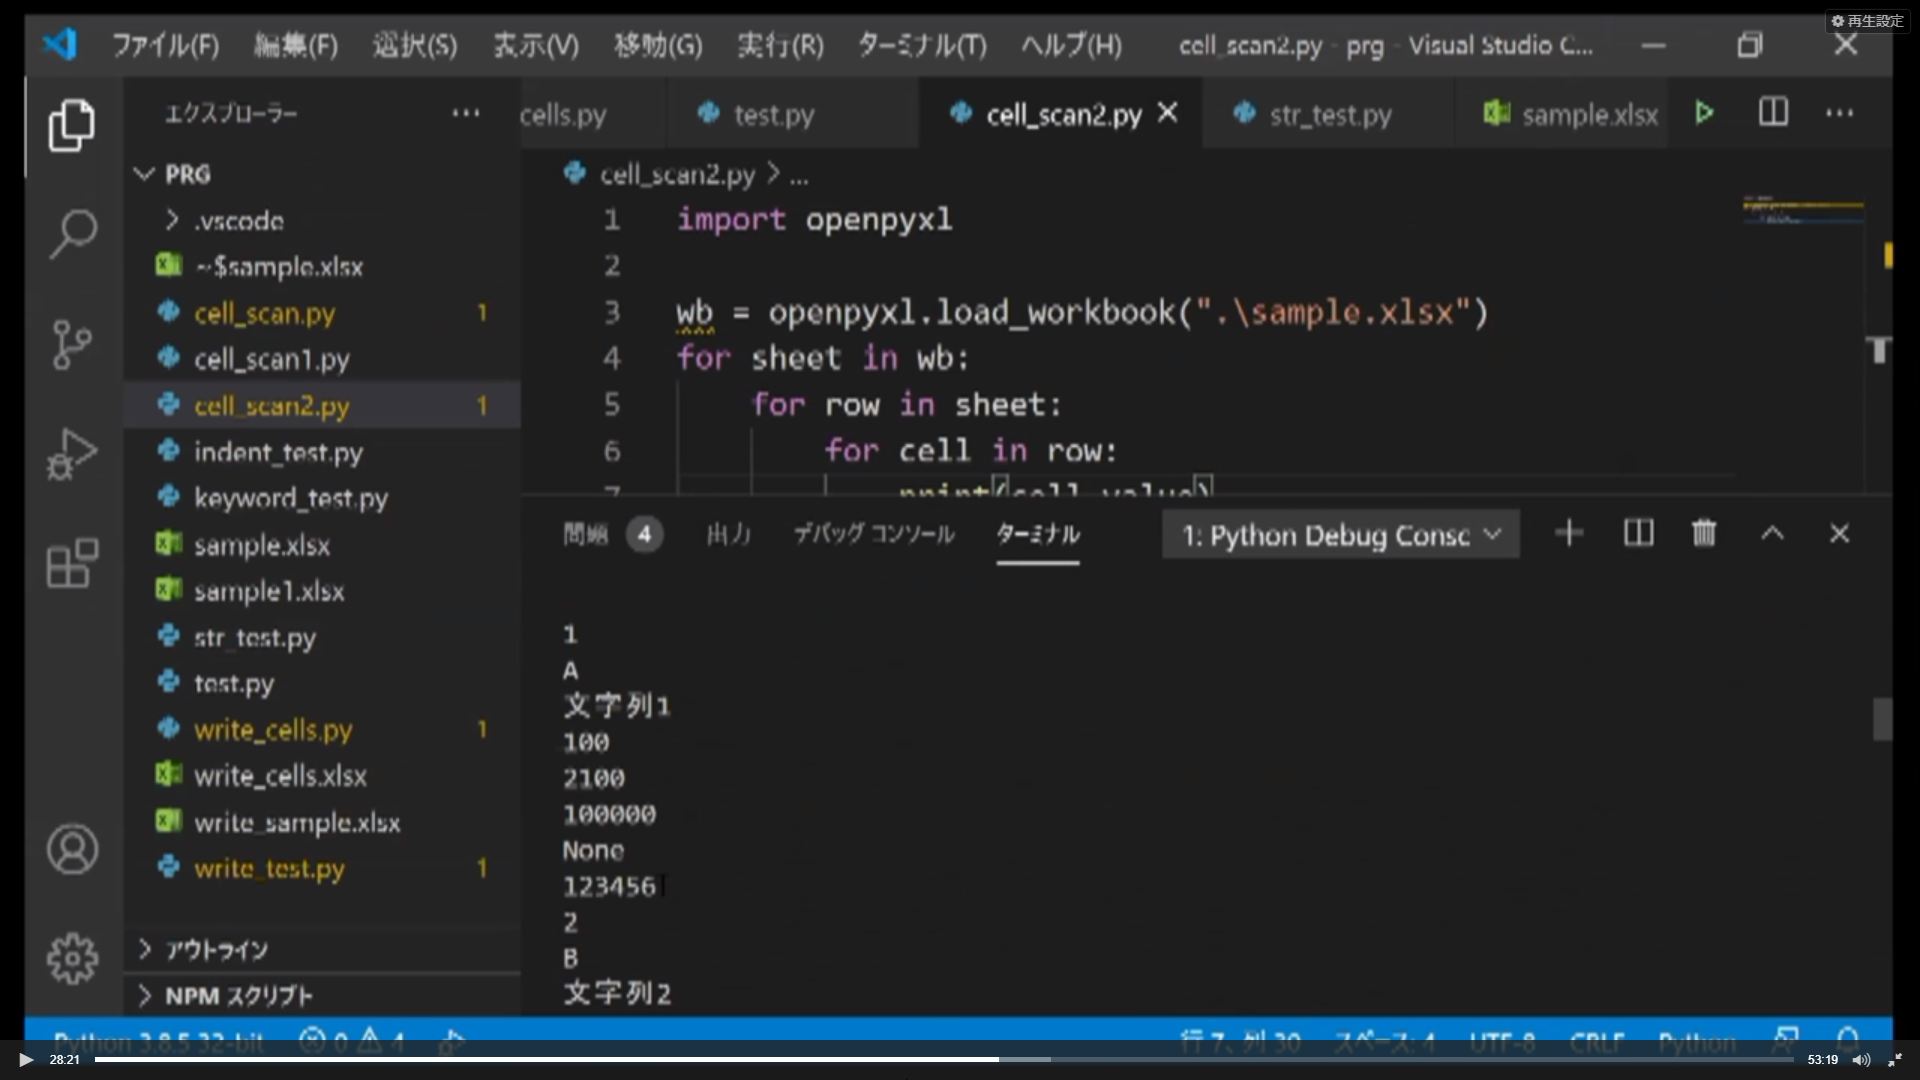The image size is (1920, 1080).
Task: Click the video player play button
Action: pos(26,1060)
